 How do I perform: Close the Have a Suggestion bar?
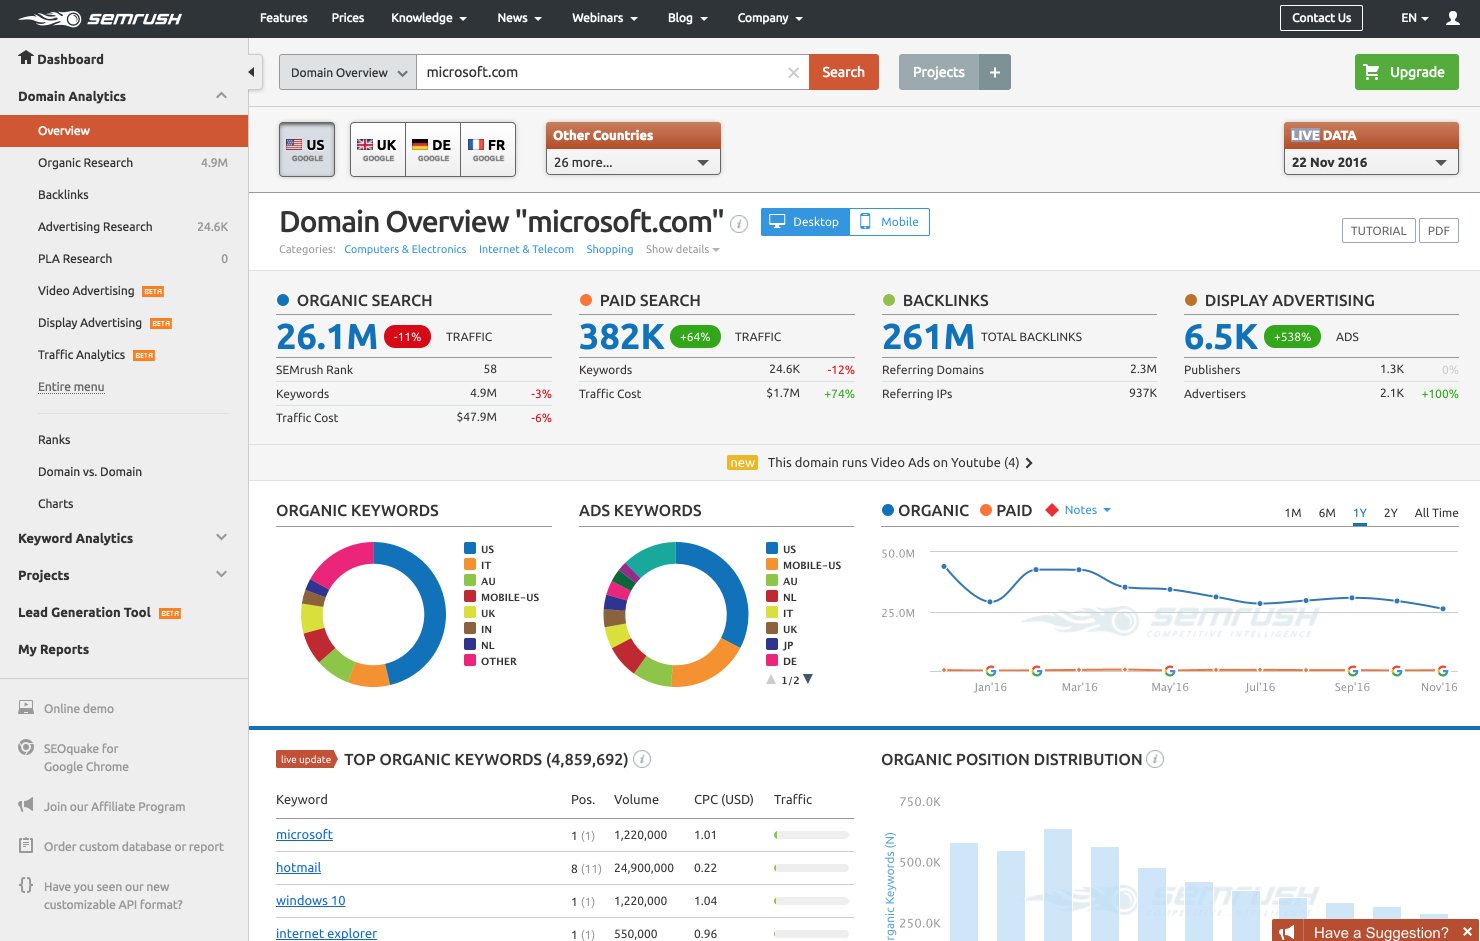pyautogui.click(x=1467, y=932)
